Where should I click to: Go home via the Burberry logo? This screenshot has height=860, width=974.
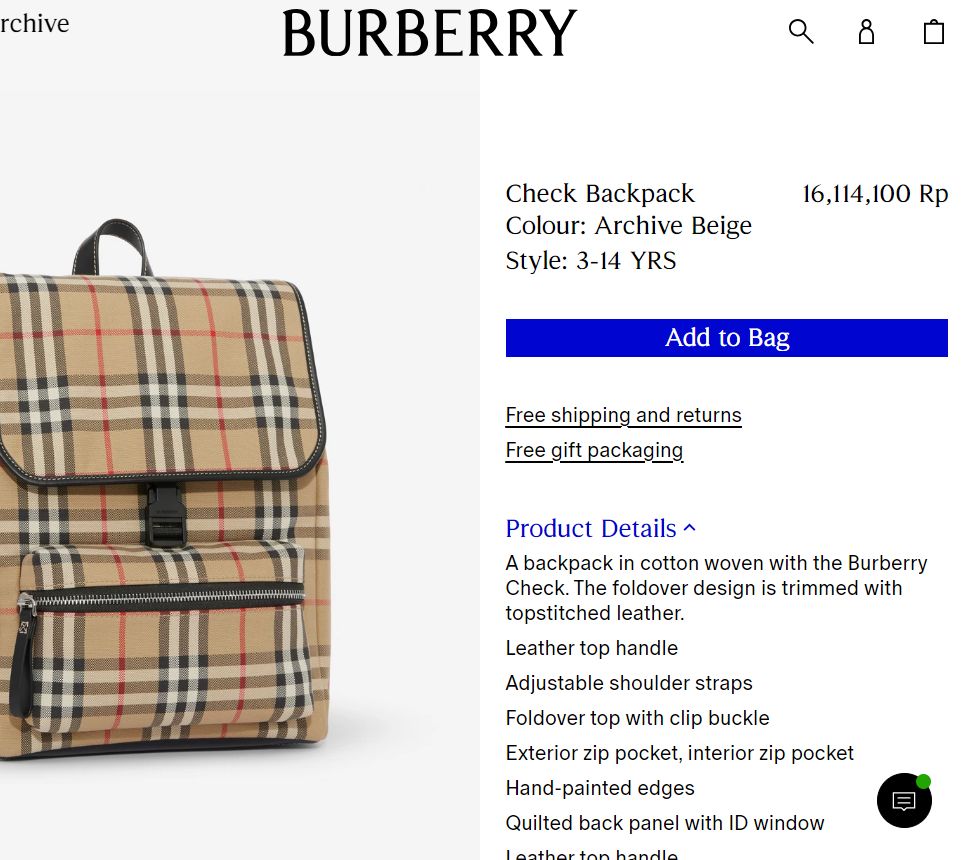click(x=430, y=33)
